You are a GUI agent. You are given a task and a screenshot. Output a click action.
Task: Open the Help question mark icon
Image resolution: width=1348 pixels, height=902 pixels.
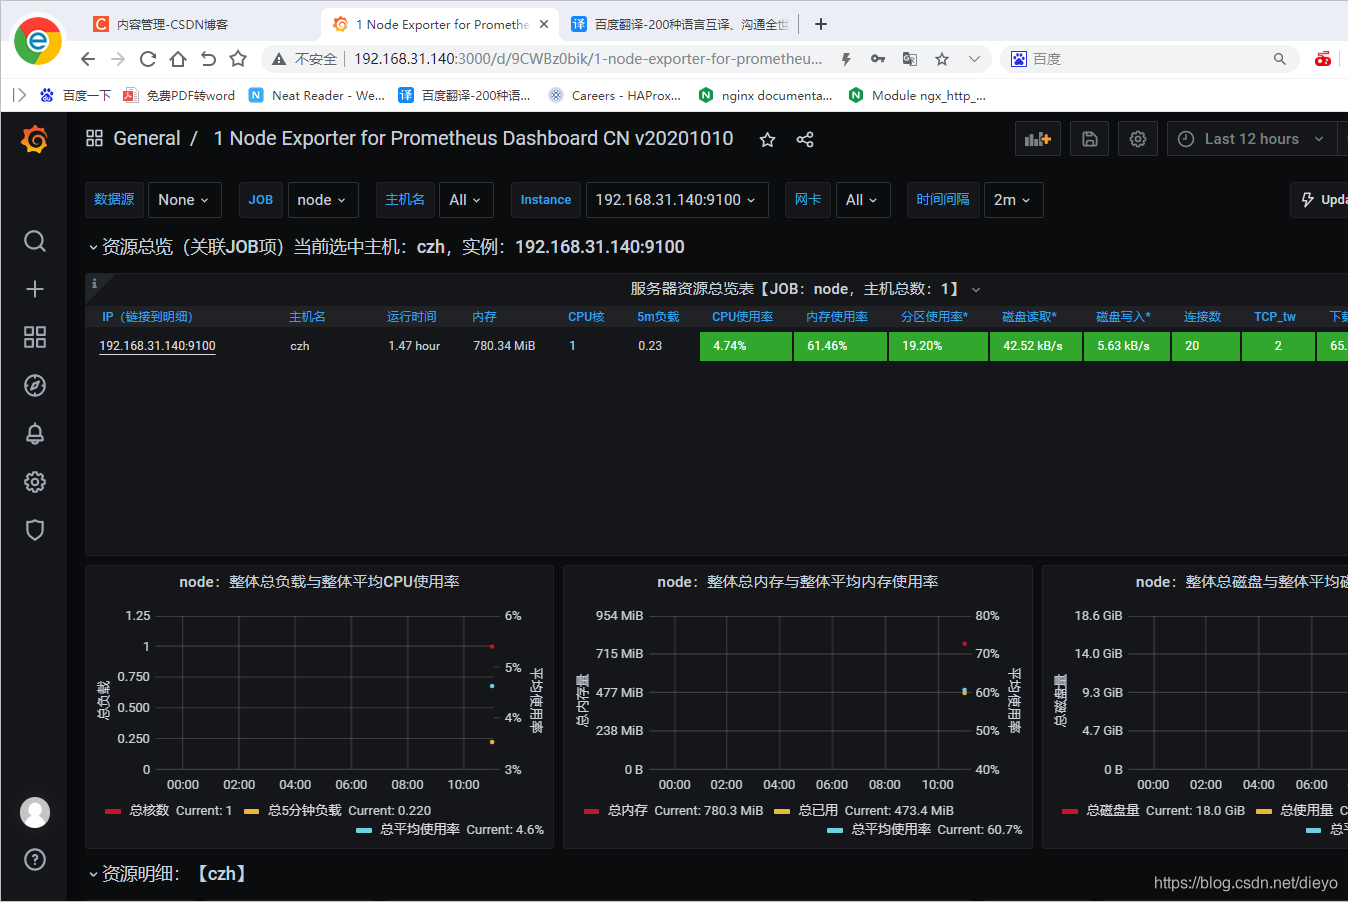tap(35, 860)
